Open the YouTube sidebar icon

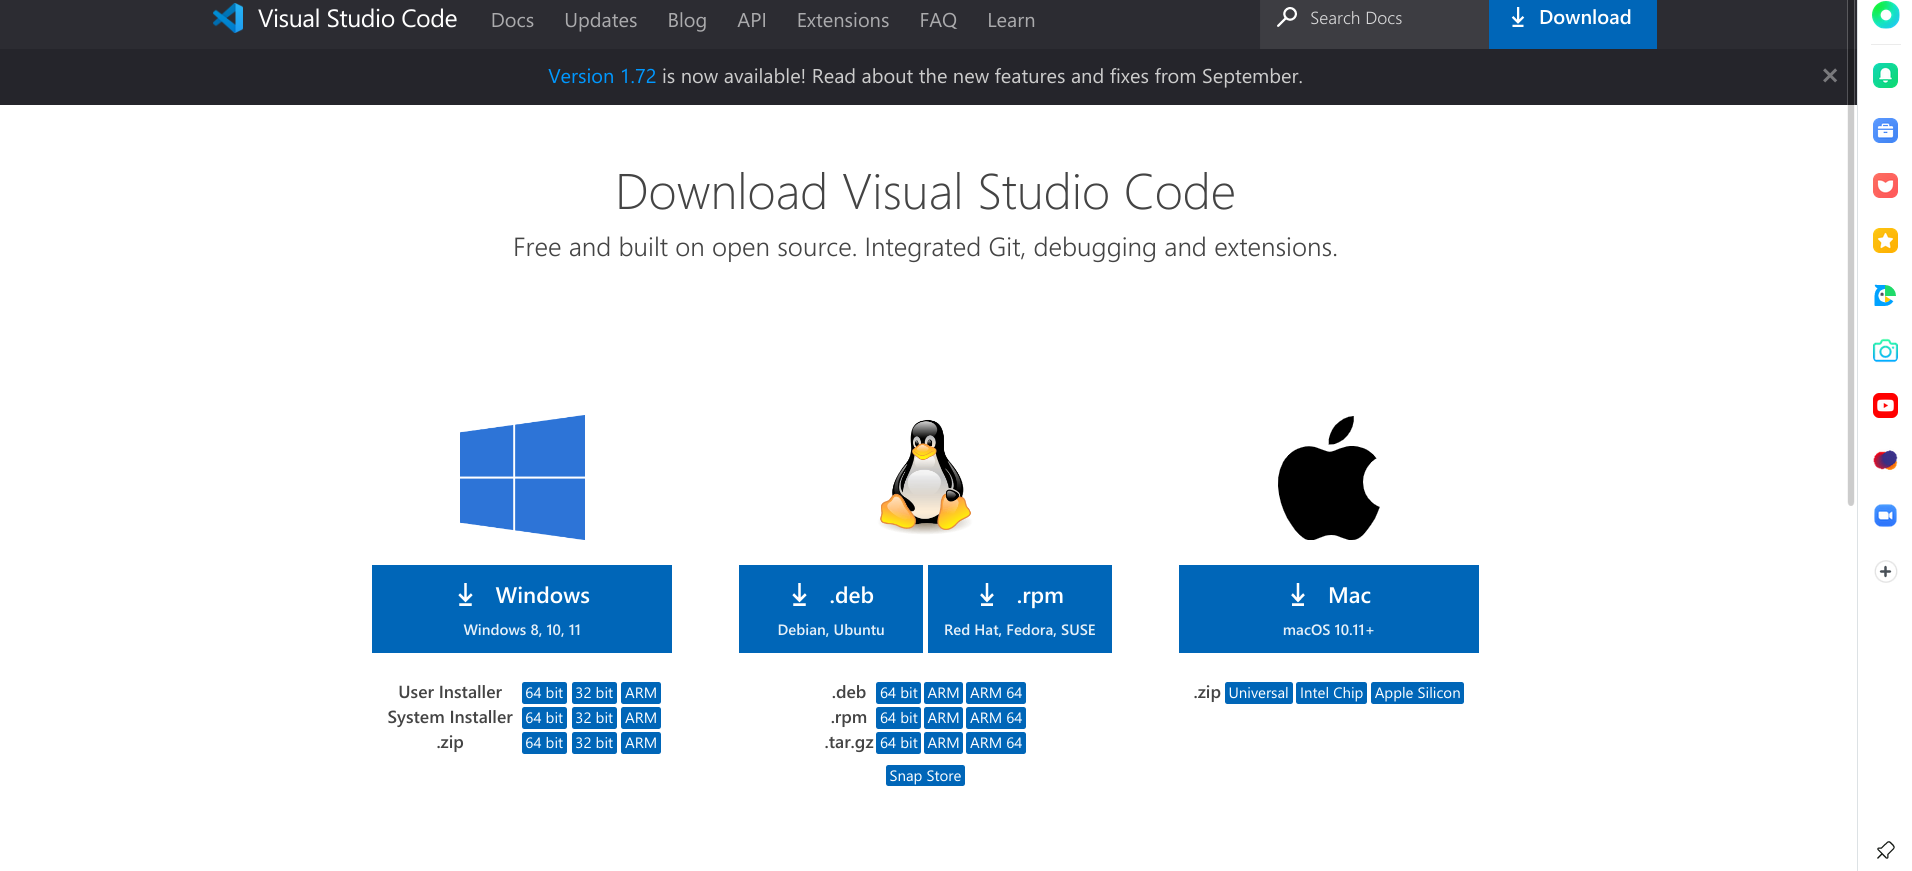(1885, 405)
